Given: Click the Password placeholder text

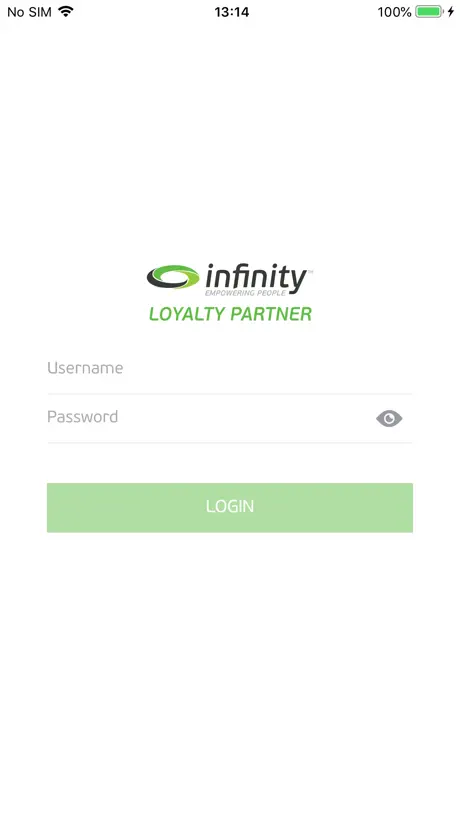Looking at the screenshot, I should click(82, 417).
